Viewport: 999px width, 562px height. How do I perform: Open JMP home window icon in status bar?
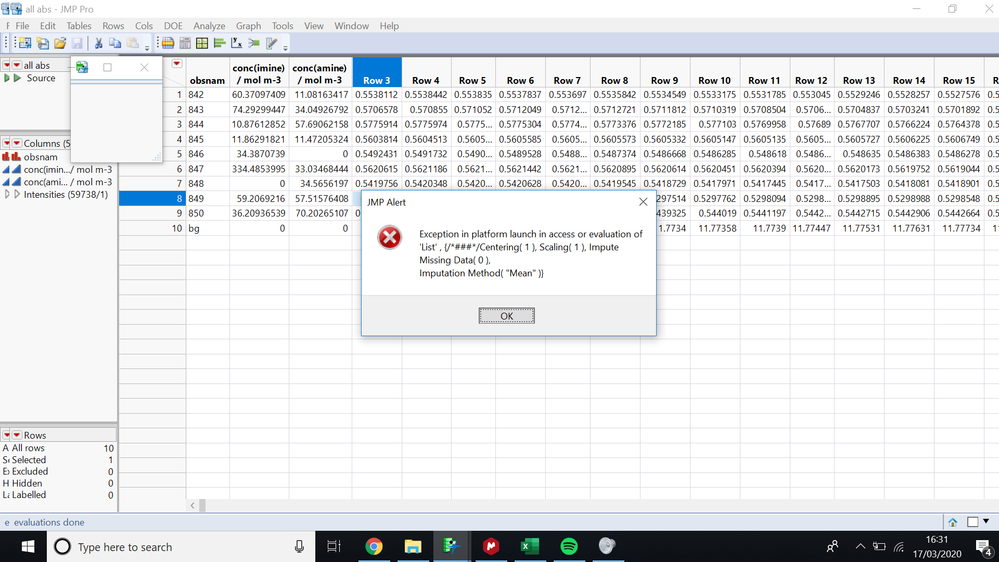click(x=952, y=522)
